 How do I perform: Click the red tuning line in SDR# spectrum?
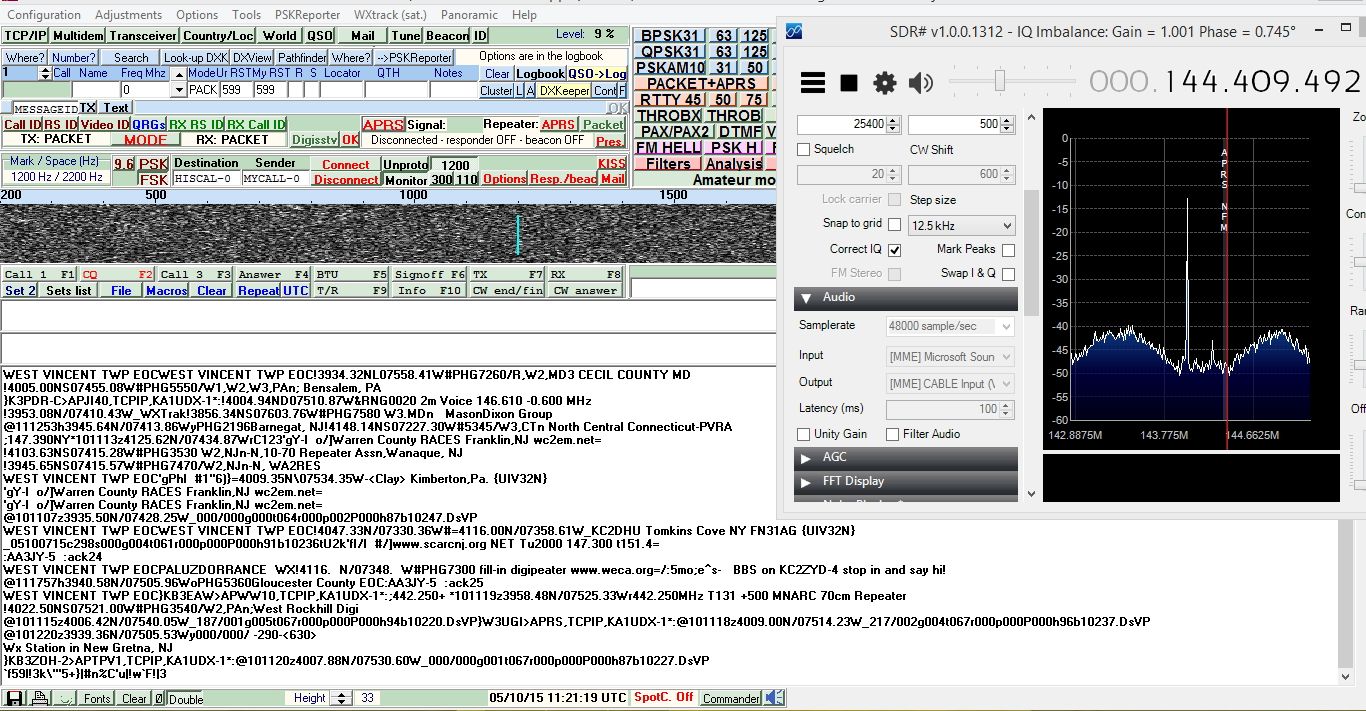[x=1226, y=280]
